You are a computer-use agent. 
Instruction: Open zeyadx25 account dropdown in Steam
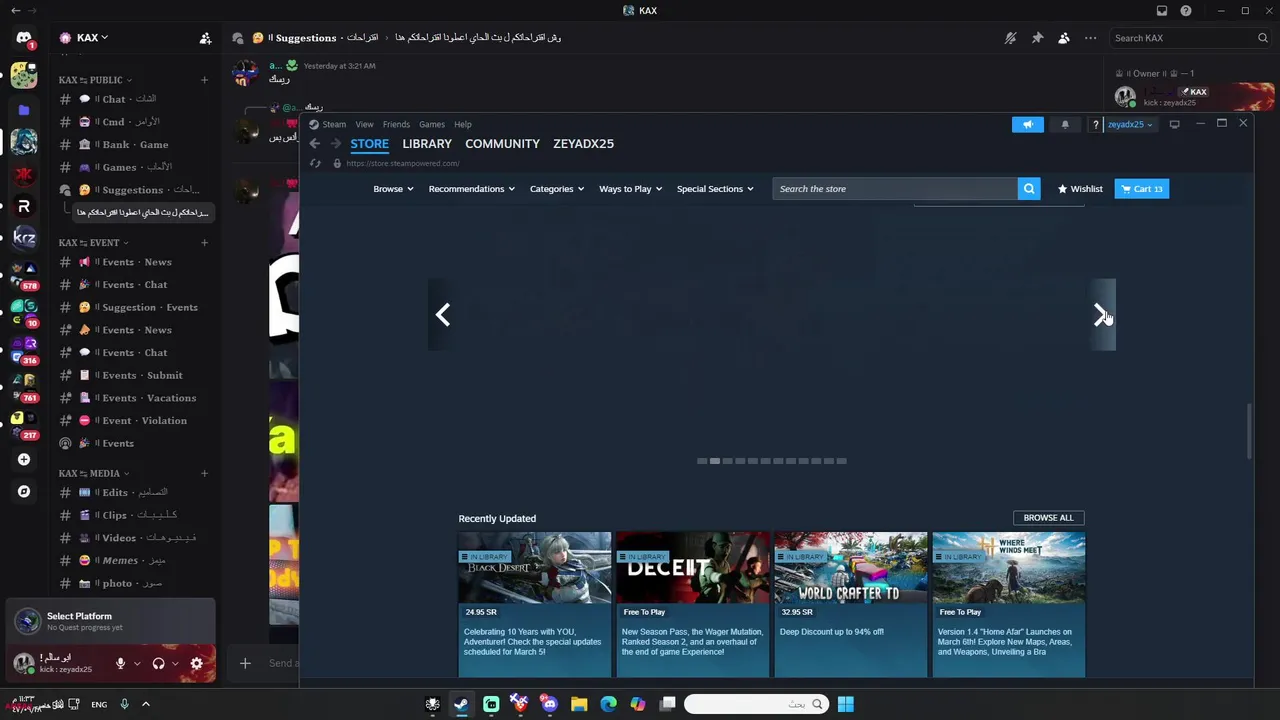click(x=1130, y=125)
